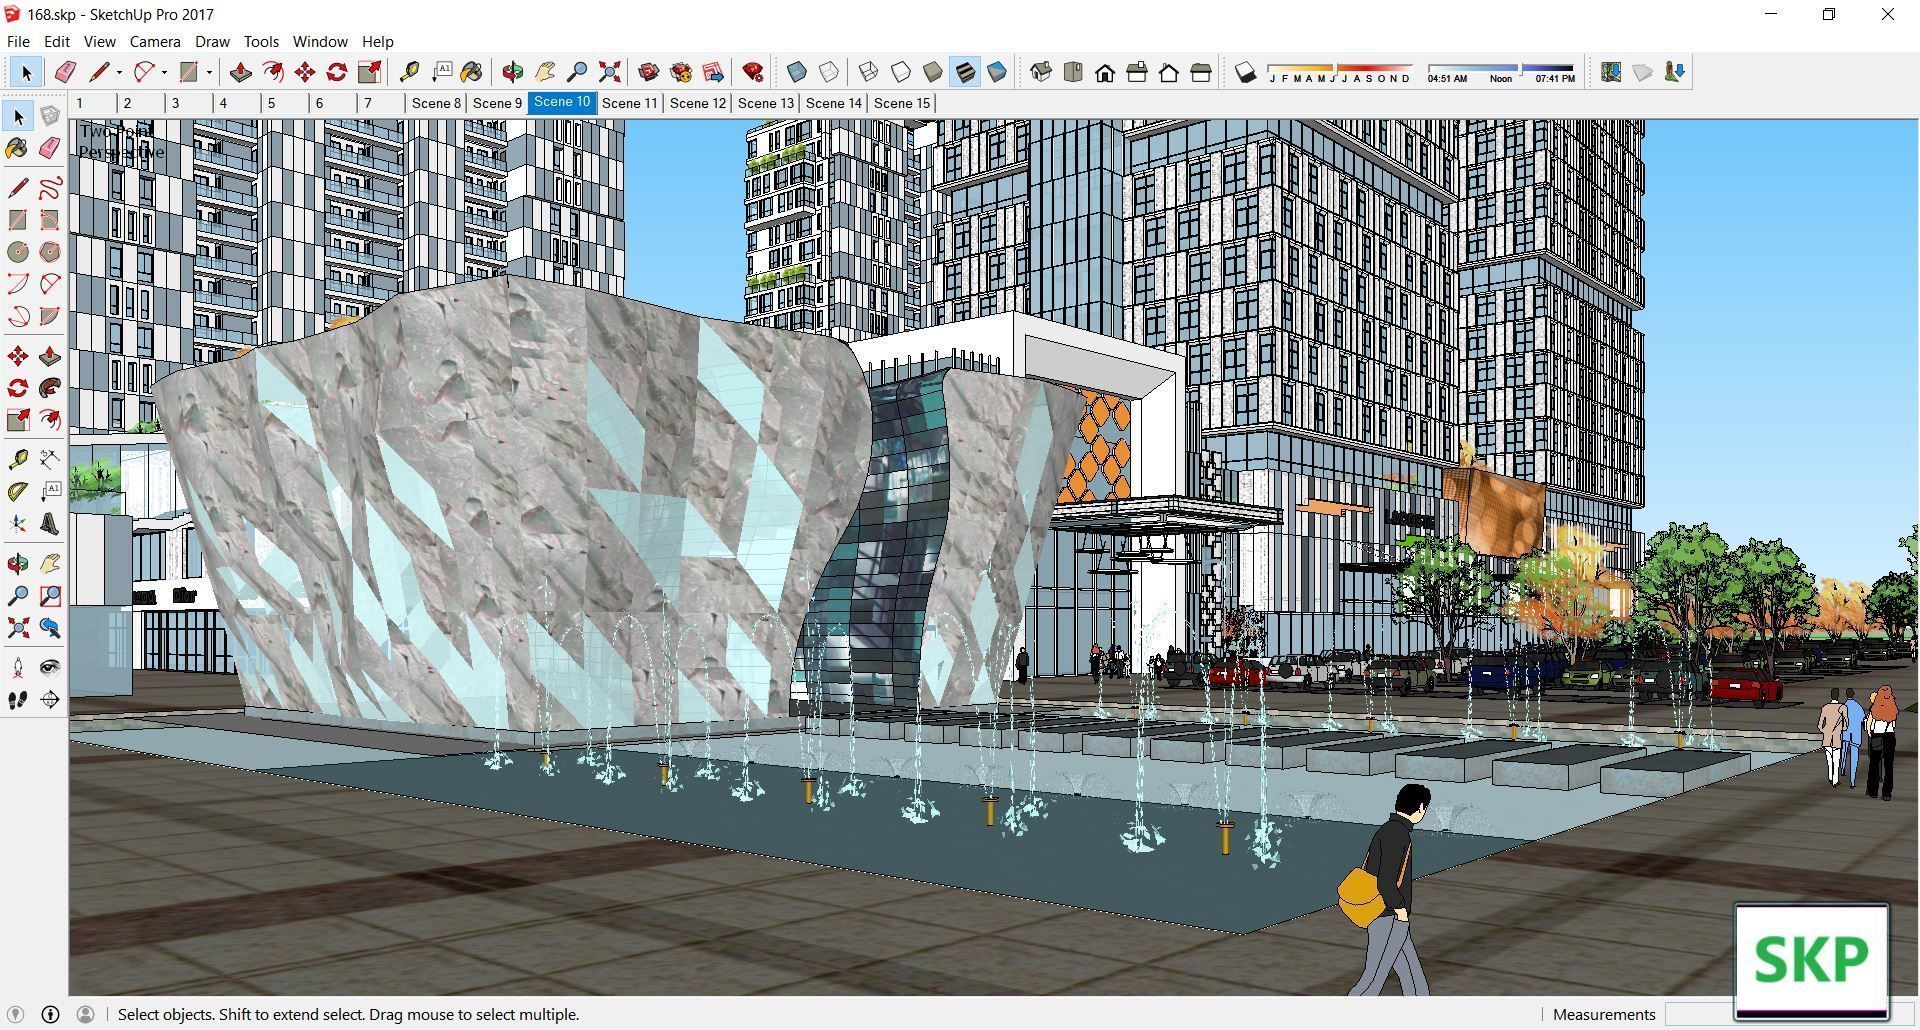Enable Hidden Line face style
The height and width of the screenshot is (1030, 1920).
click(901, 72)
